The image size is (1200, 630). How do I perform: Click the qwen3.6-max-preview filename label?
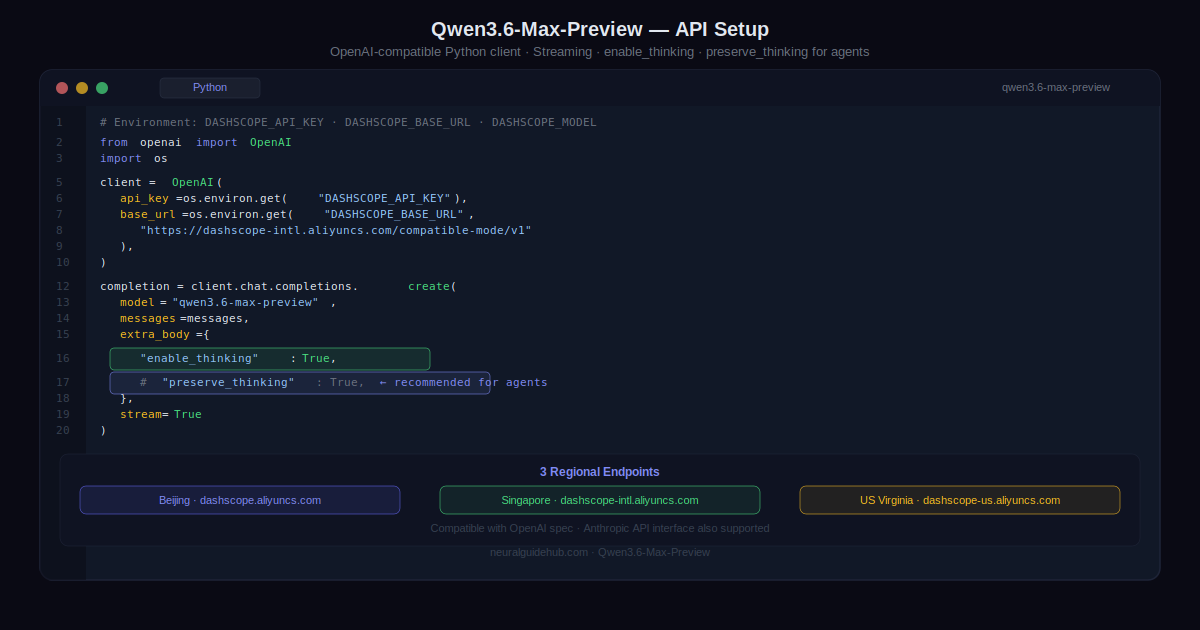coord(1055,88)
